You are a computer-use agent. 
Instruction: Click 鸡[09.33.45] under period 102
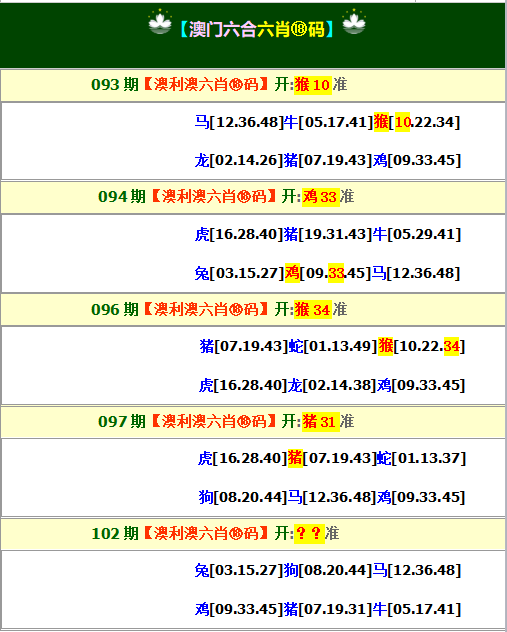(x=239, y=609)
